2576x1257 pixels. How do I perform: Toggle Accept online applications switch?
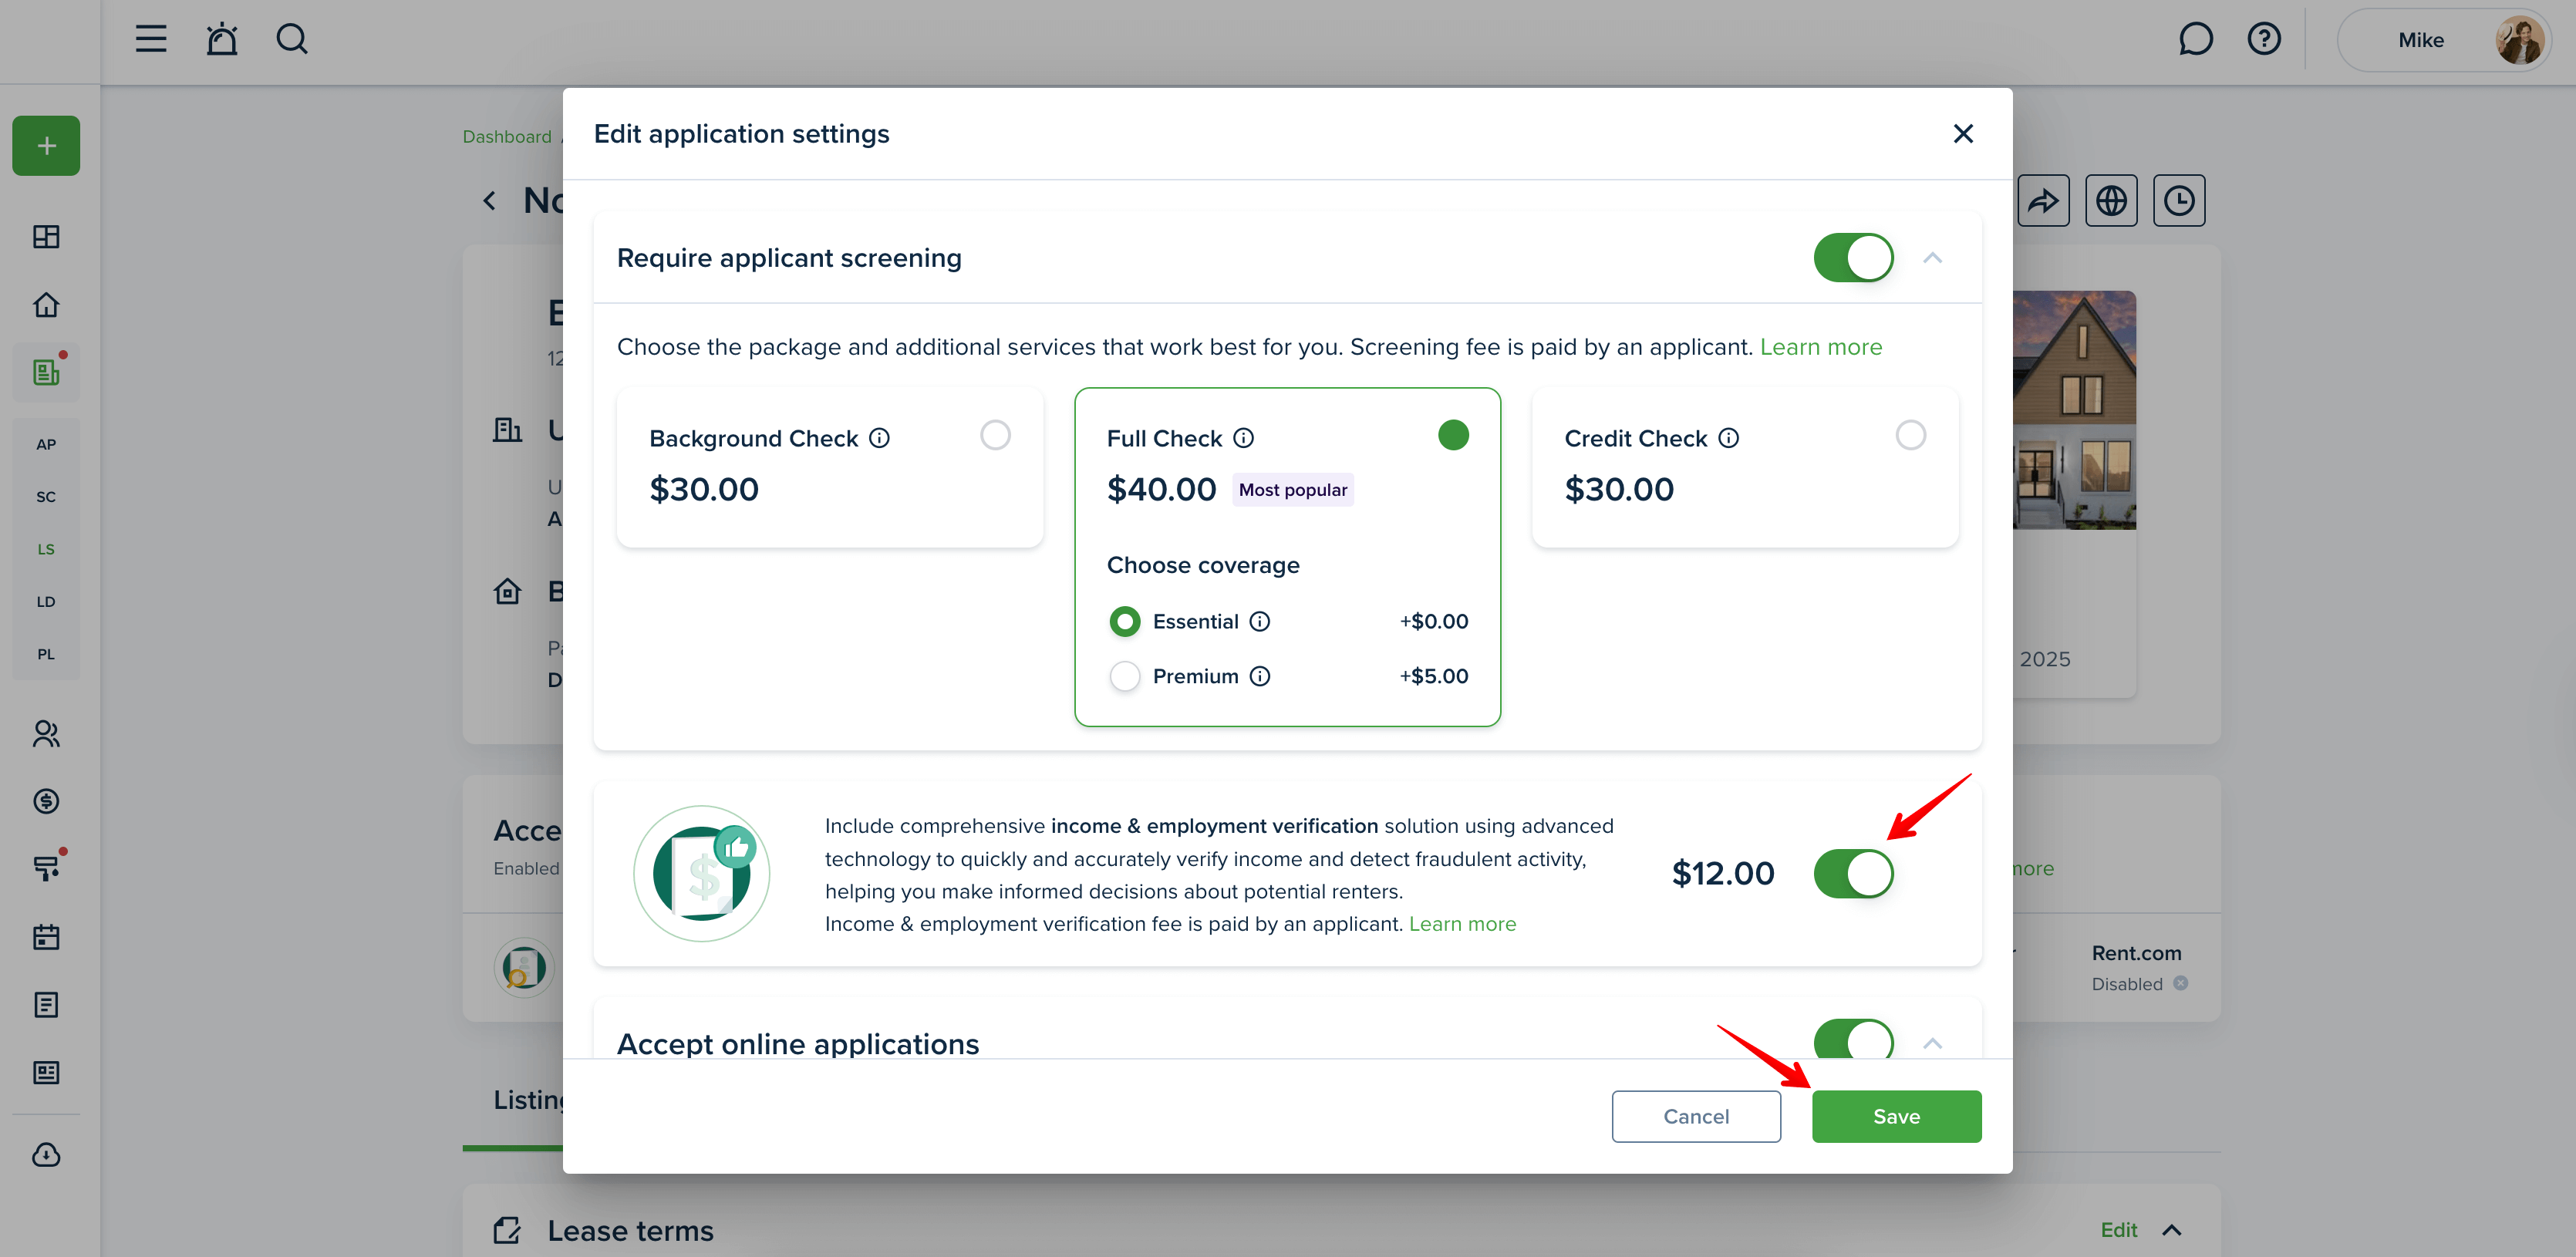(1853, 1040)
